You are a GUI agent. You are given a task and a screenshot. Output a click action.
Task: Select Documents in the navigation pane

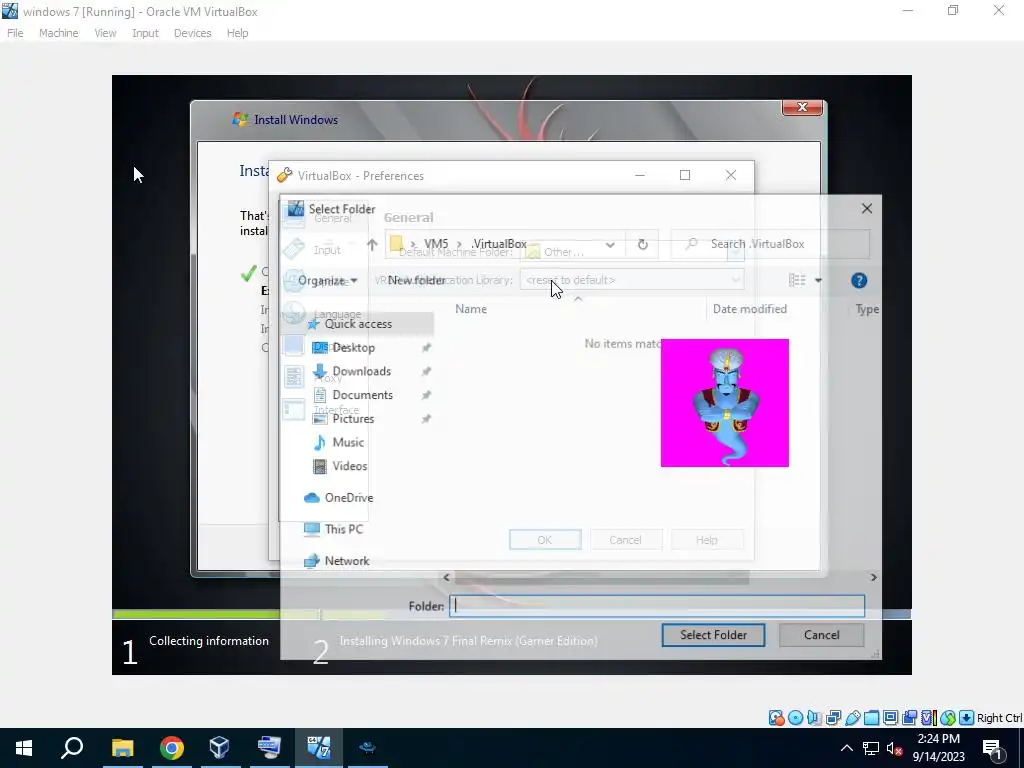(x=362, y=395)
